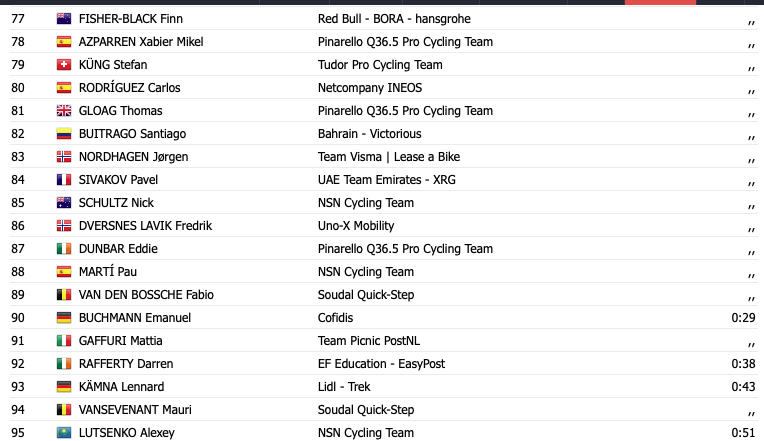Open the Lidl - Trek team page
764x441 pixels.
click(x=344, y=387)
